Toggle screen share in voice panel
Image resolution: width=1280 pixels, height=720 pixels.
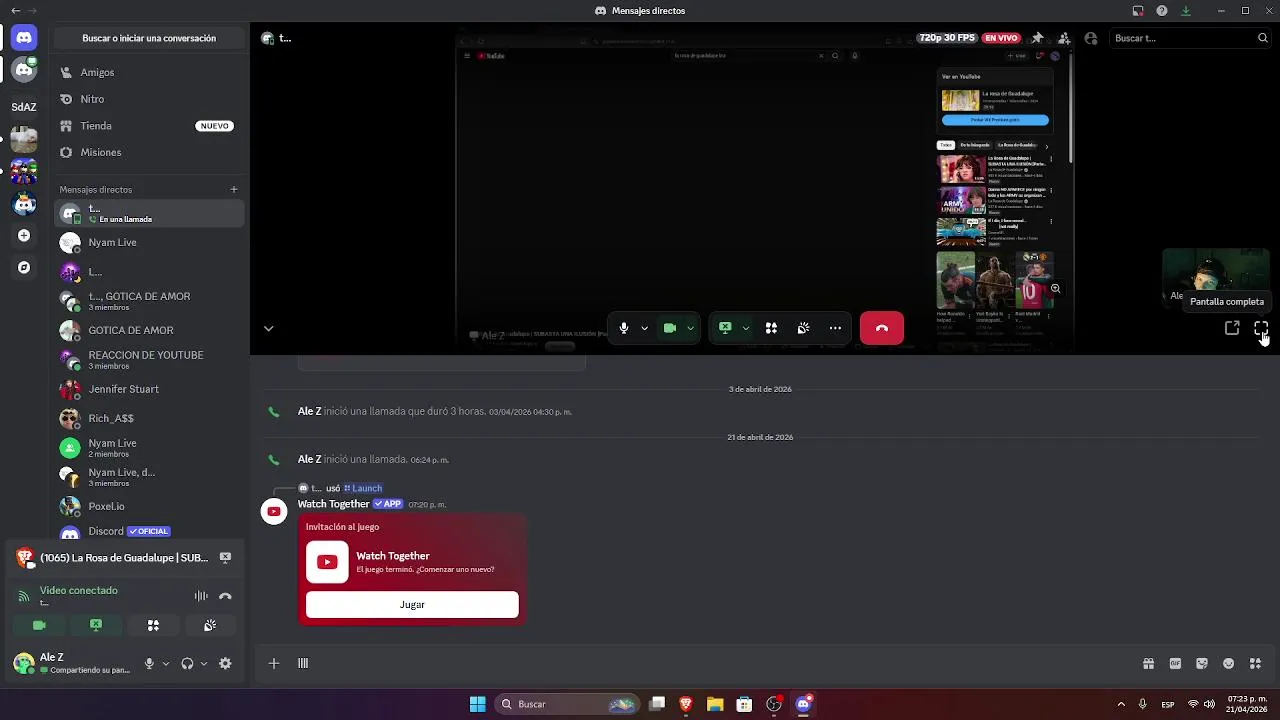click(96, 625)
